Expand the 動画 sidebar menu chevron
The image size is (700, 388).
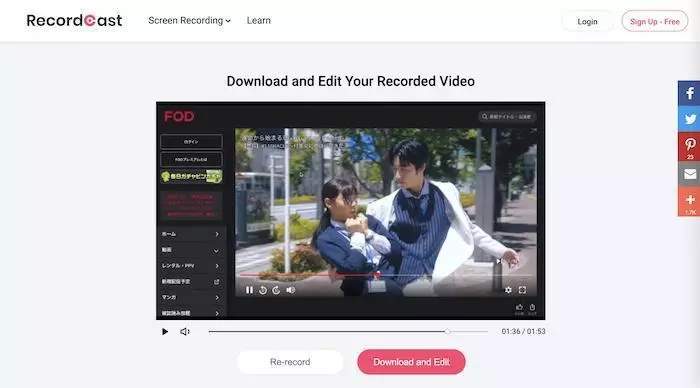click(217, 250)
